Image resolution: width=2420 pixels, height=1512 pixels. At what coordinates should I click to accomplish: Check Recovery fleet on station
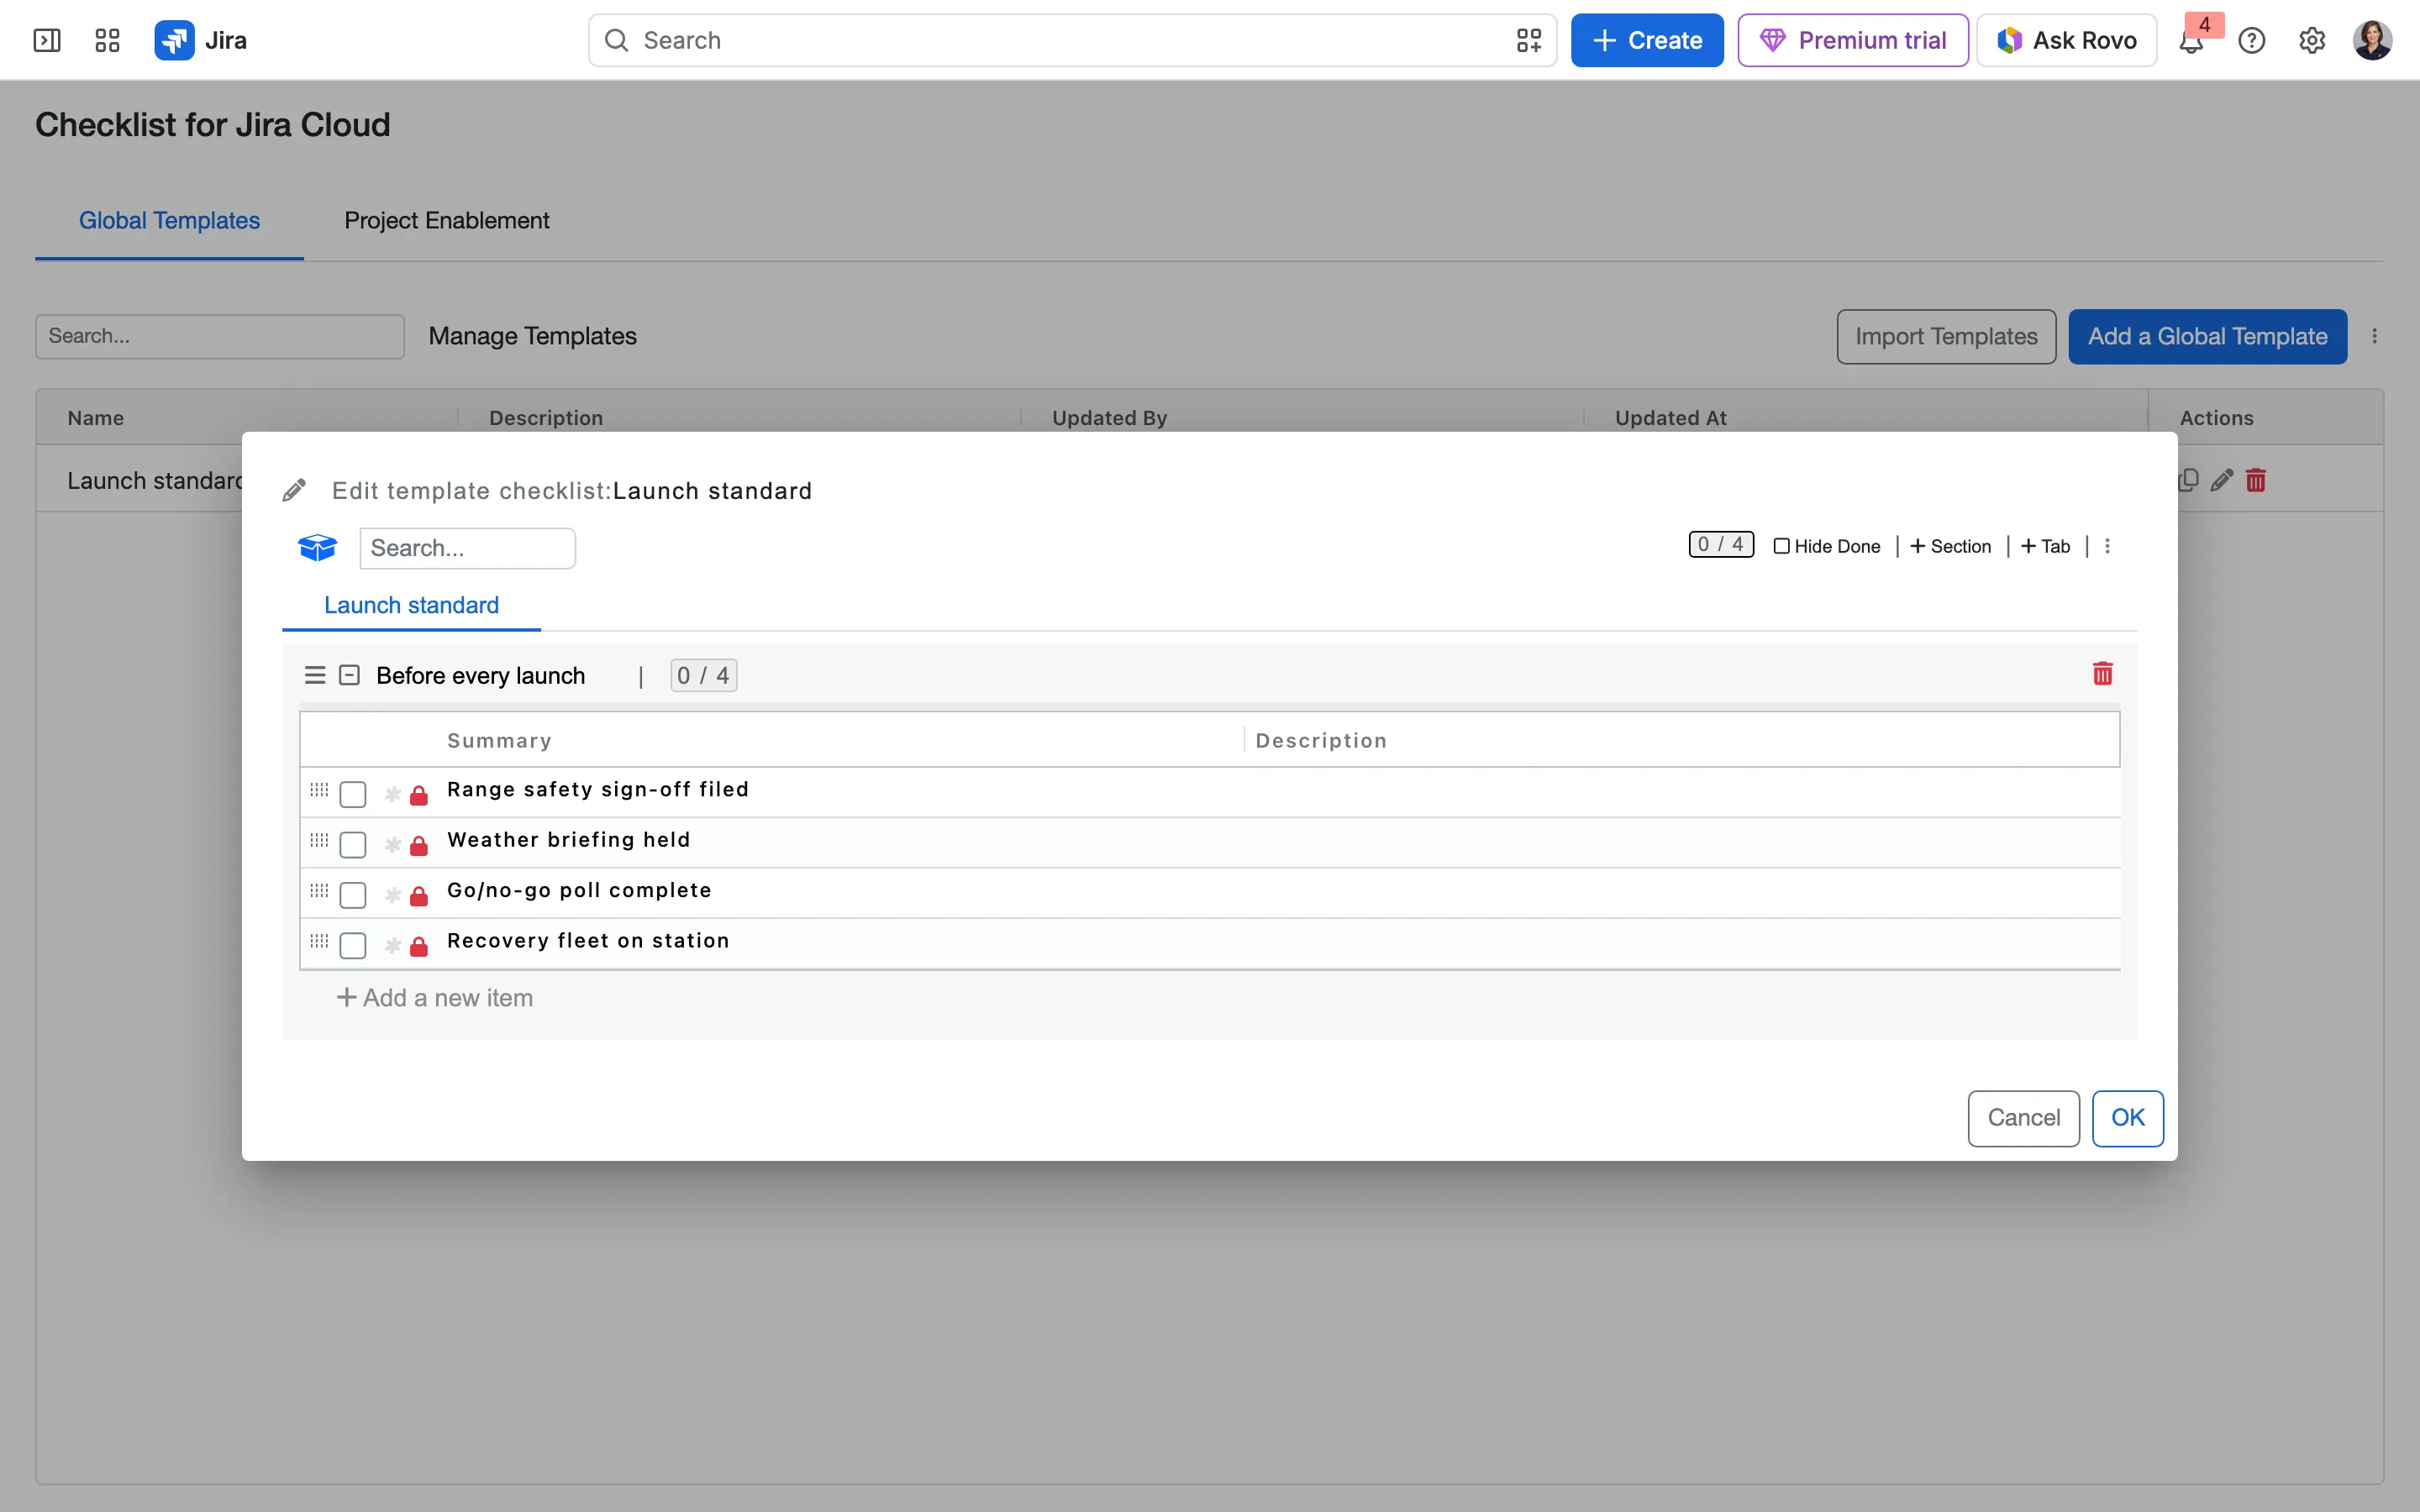(353, 946)
